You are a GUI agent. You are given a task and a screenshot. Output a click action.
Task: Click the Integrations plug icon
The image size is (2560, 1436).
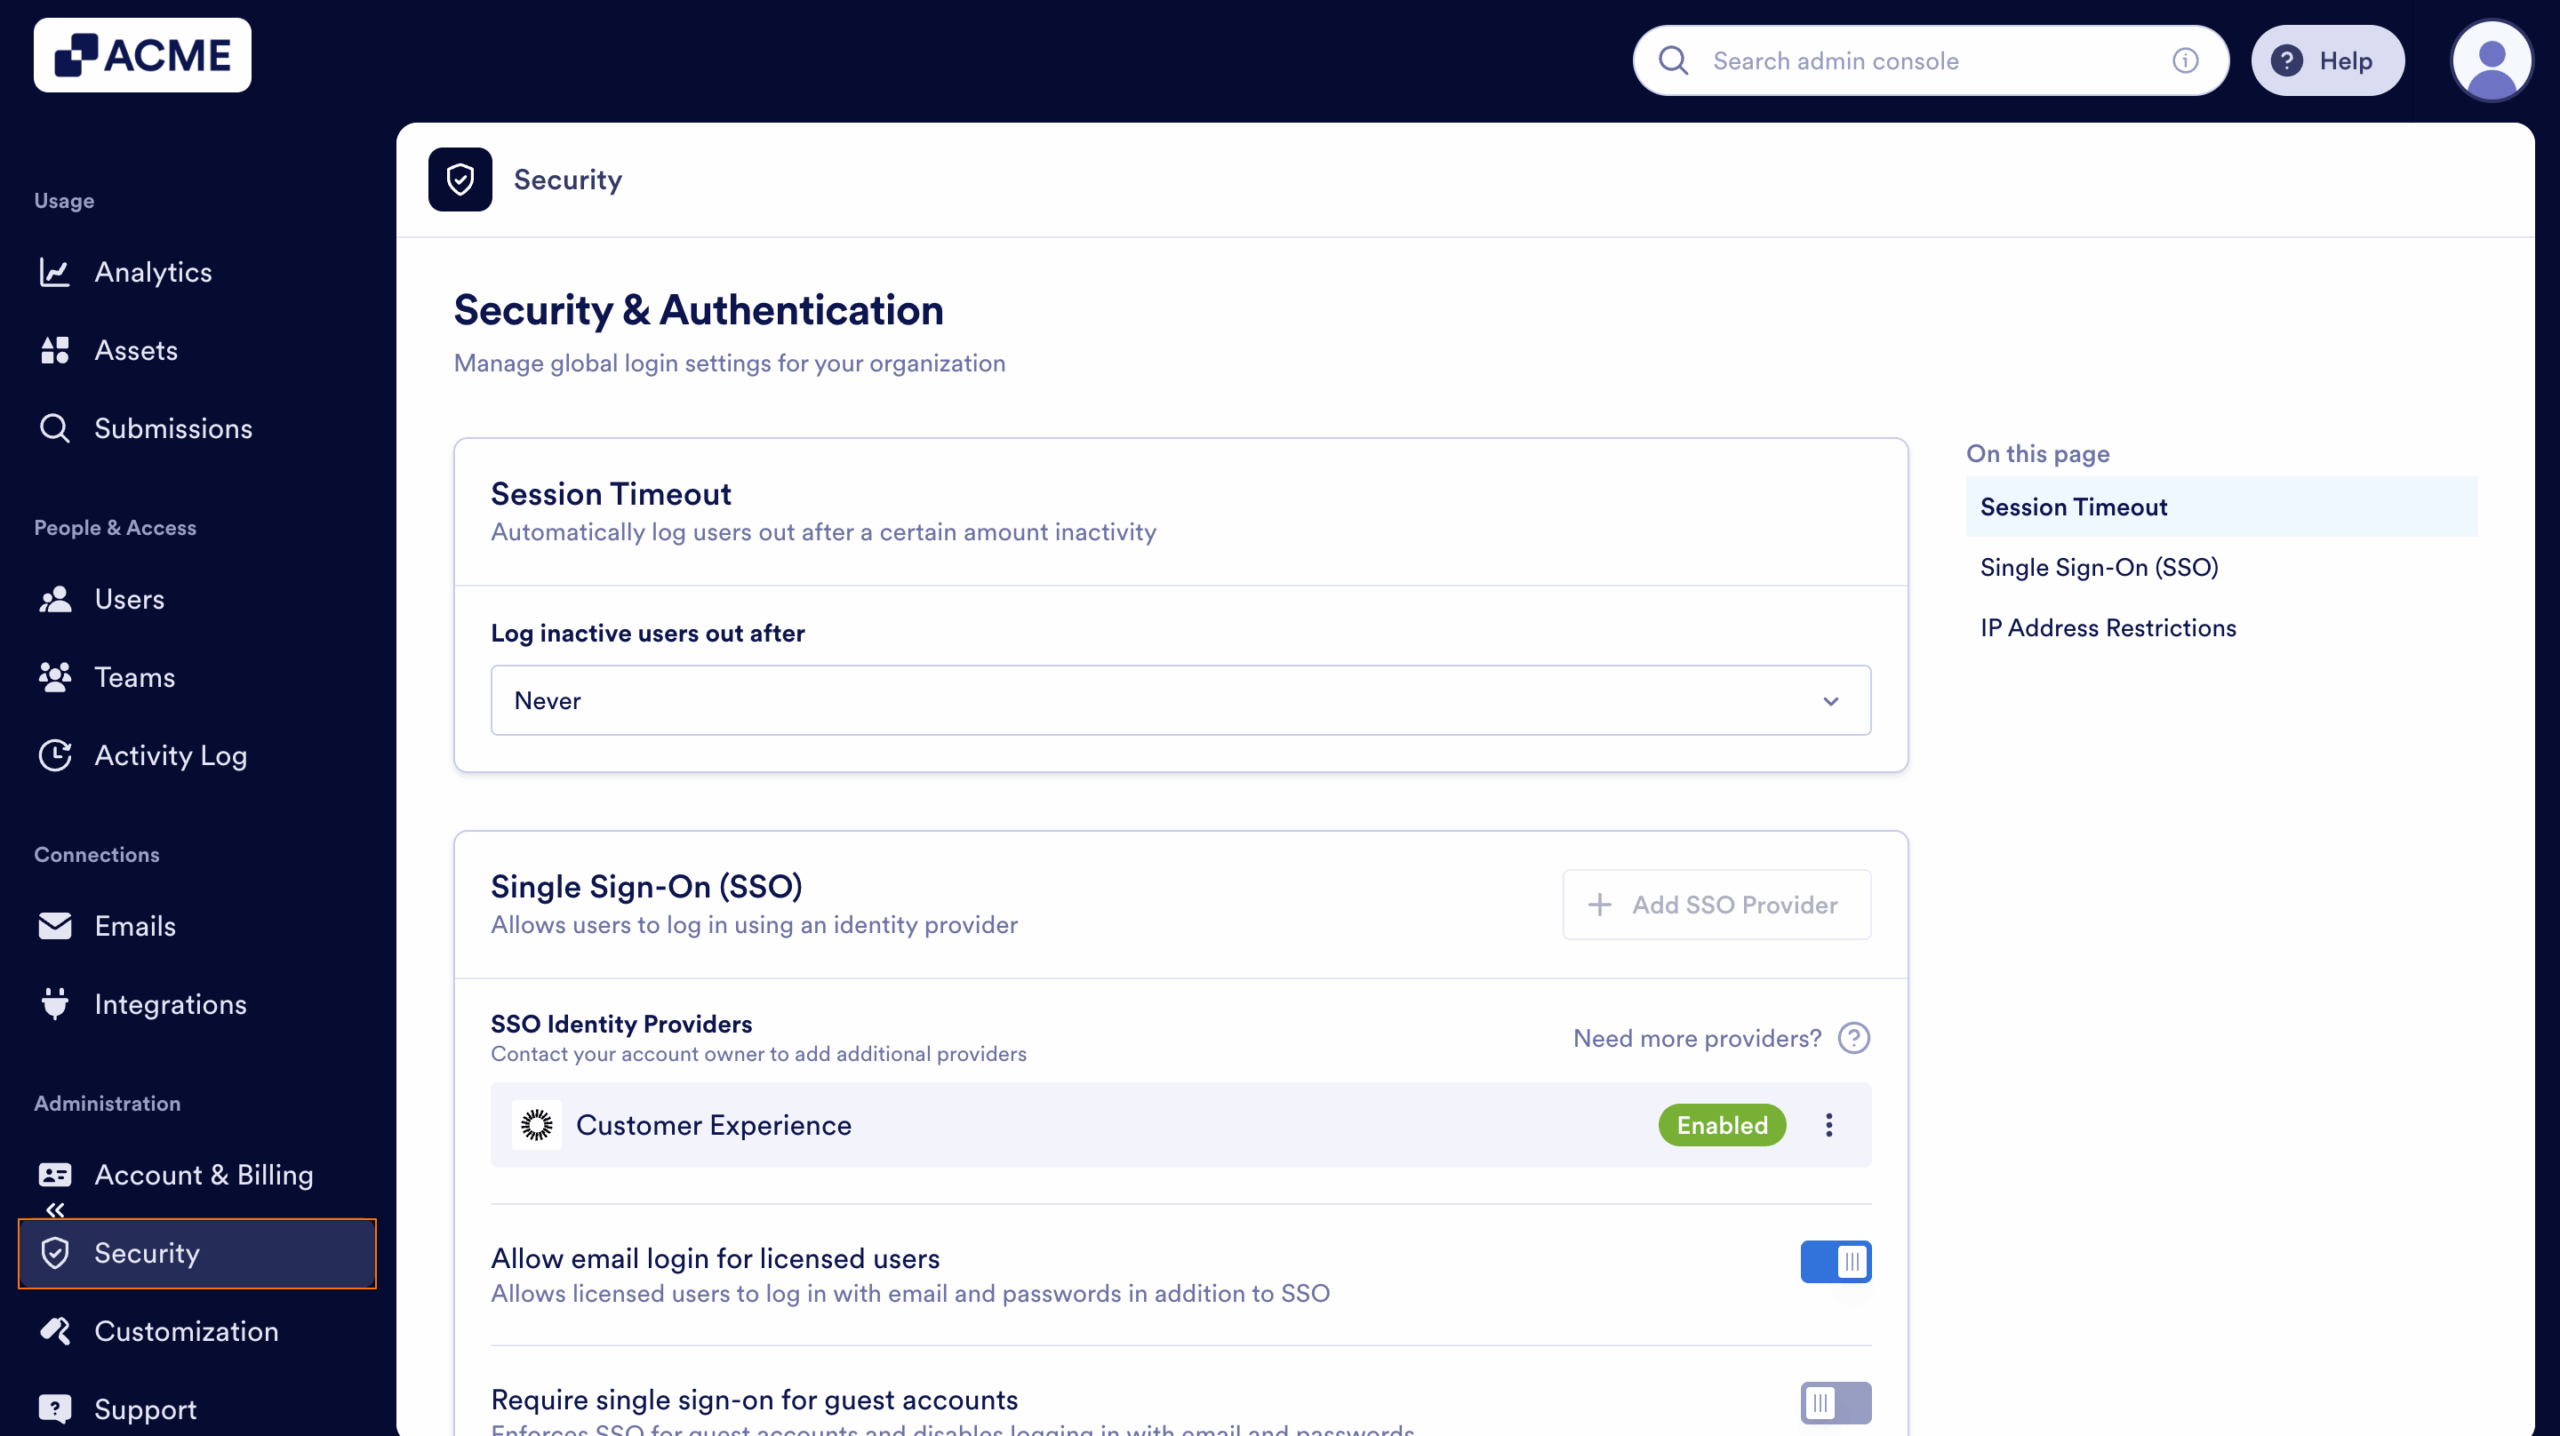pos(56,1004)
